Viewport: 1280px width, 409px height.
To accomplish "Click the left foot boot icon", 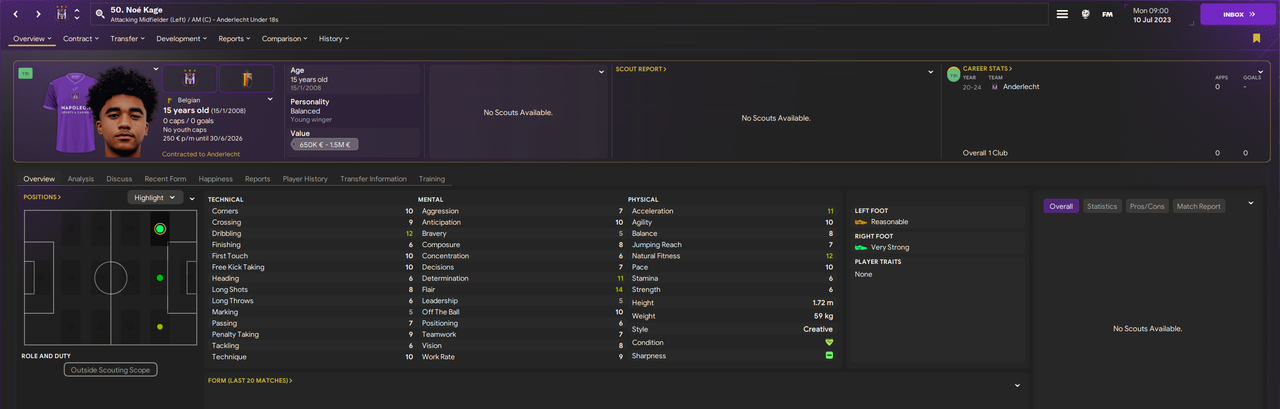I will tap(860, 222).
